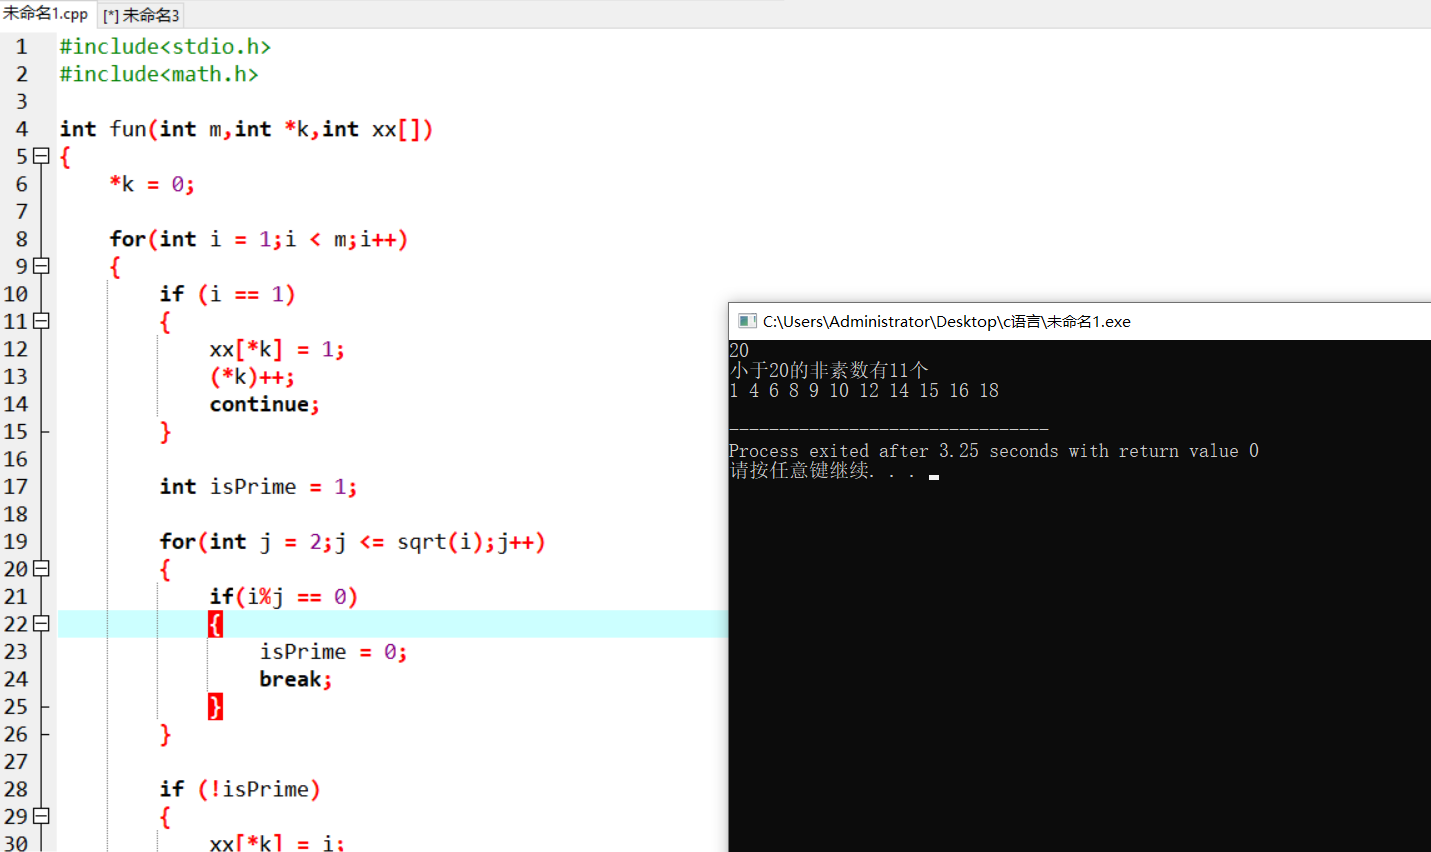Collapse the fold marker on line 9
The height and width of the screenshot is (852, 1431).
tap(41, 266)
